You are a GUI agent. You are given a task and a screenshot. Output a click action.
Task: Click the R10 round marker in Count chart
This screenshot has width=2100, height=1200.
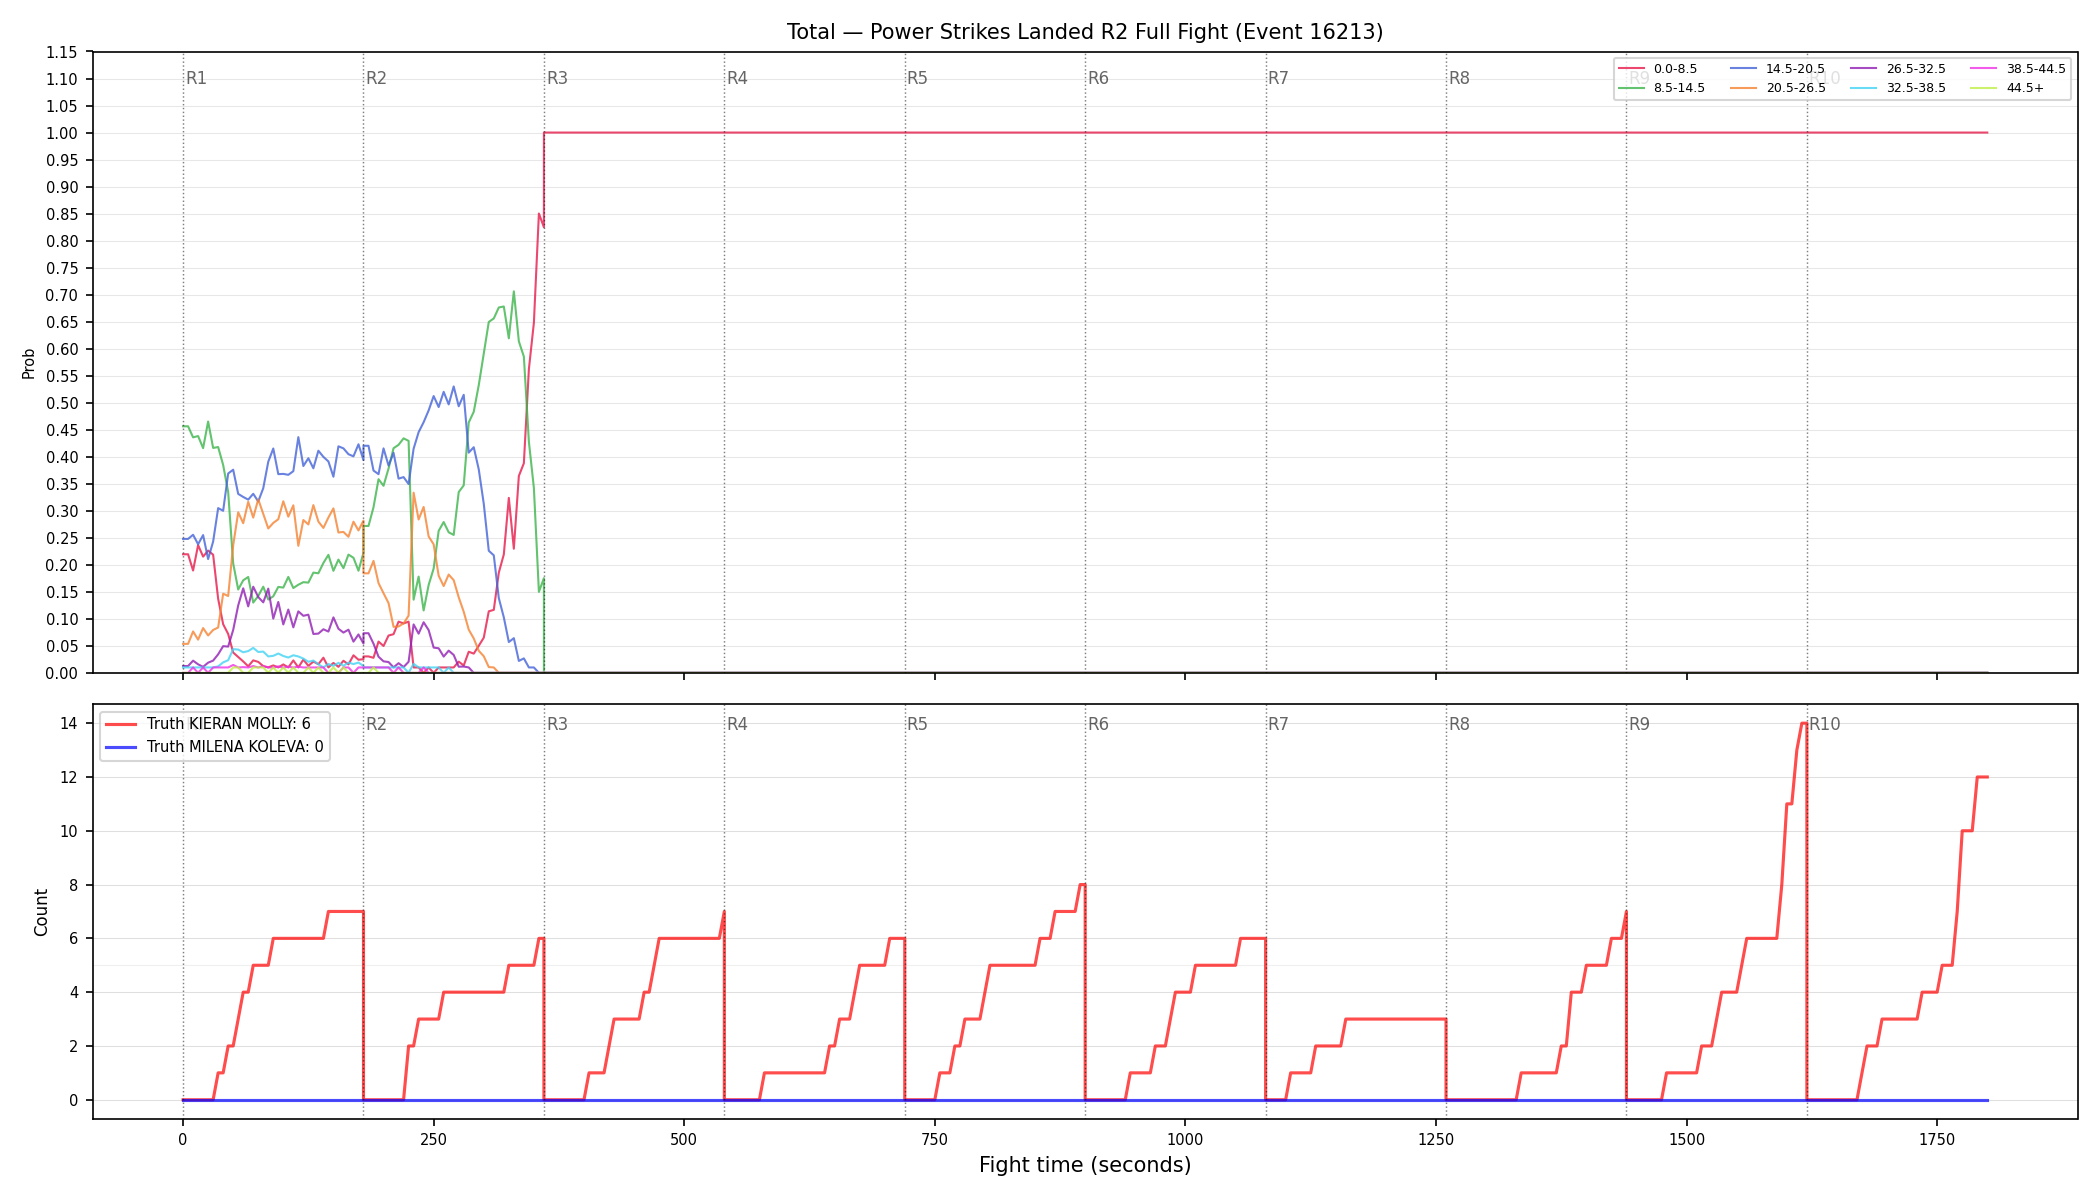coord(1824,724)
